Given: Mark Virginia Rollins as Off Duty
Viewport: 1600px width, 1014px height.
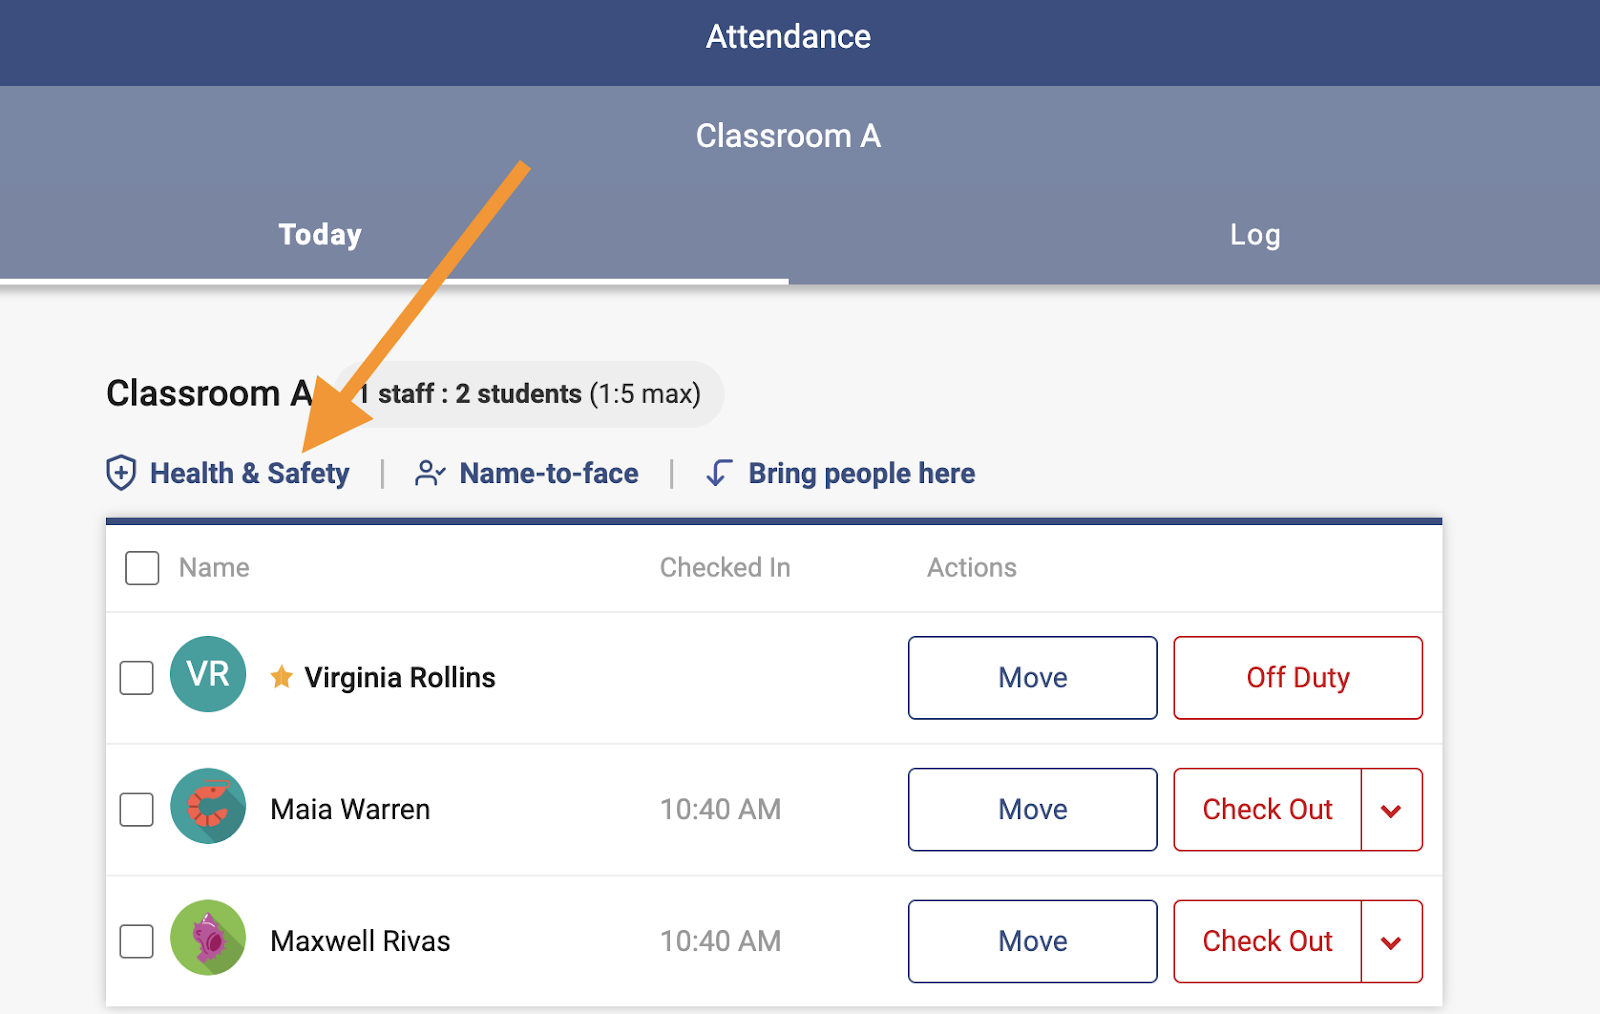Looking at the screenshot, I should [1297, 678].
